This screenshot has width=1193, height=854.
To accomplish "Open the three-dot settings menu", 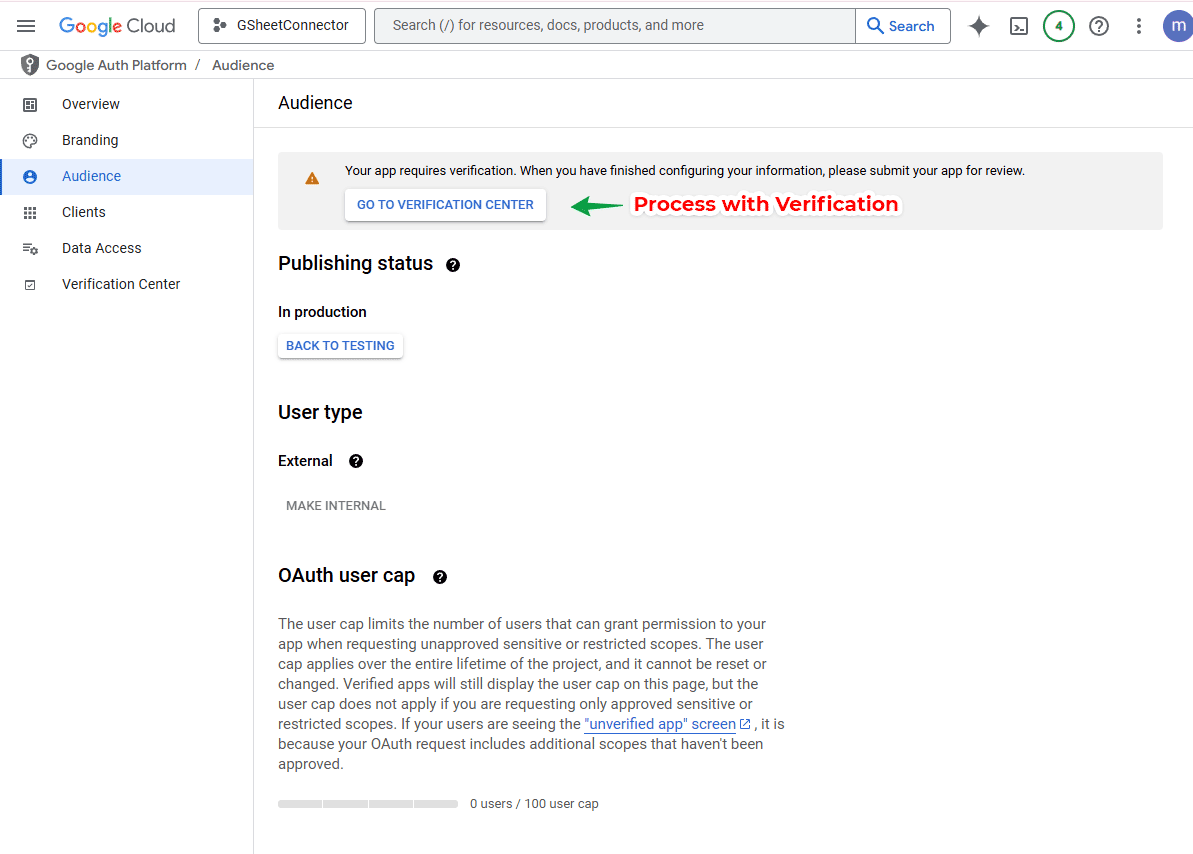I will (x=1139, y=26).
